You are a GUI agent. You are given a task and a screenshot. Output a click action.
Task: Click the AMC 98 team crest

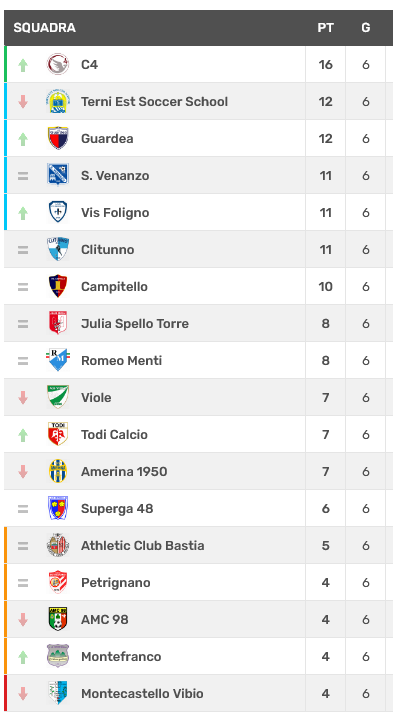pyautogui.click(x=58, y=619)
